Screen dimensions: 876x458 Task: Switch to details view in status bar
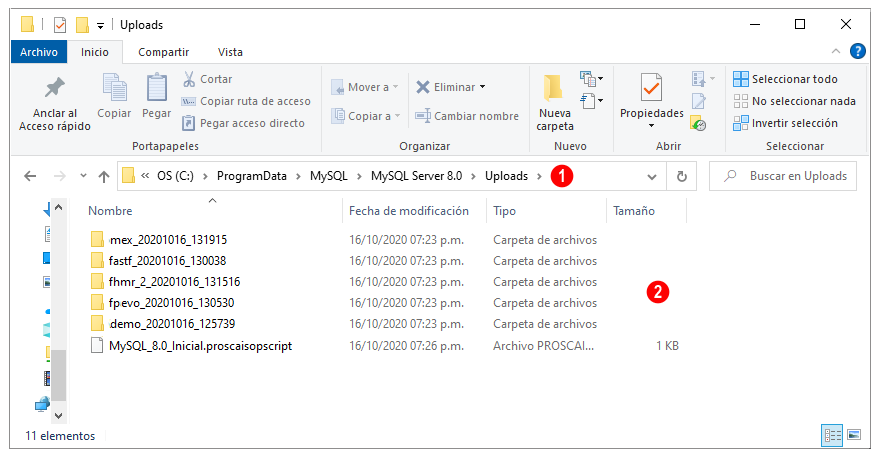pos(832,435)
